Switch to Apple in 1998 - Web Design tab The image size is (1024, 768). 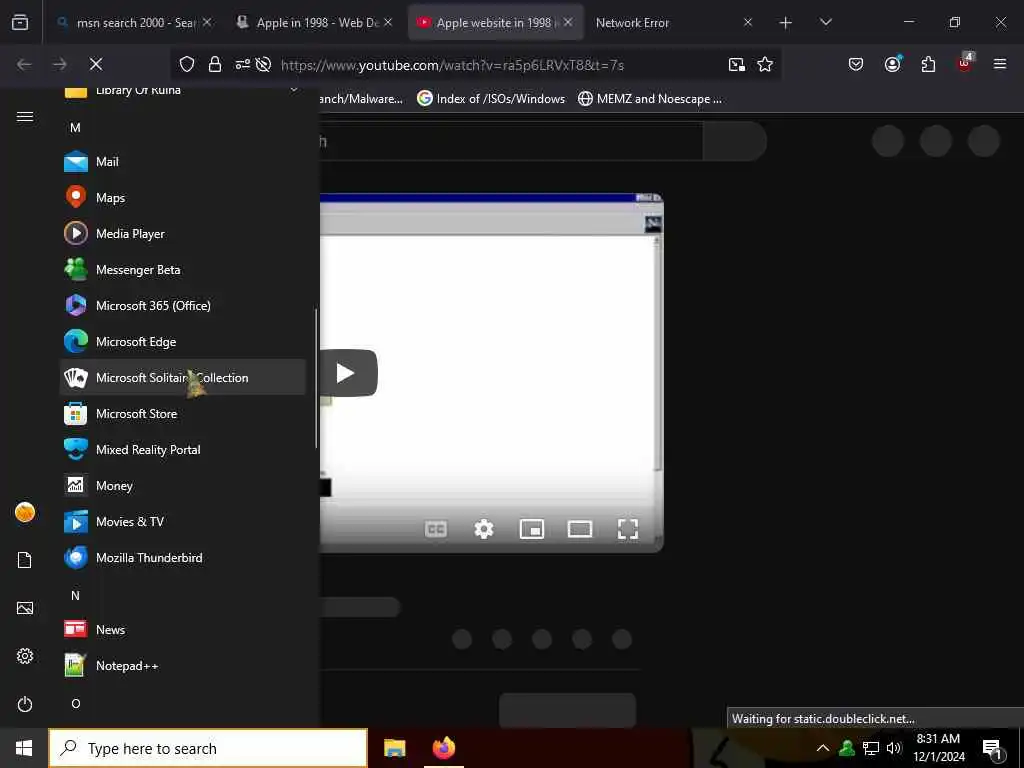click(x=314, y=23)
